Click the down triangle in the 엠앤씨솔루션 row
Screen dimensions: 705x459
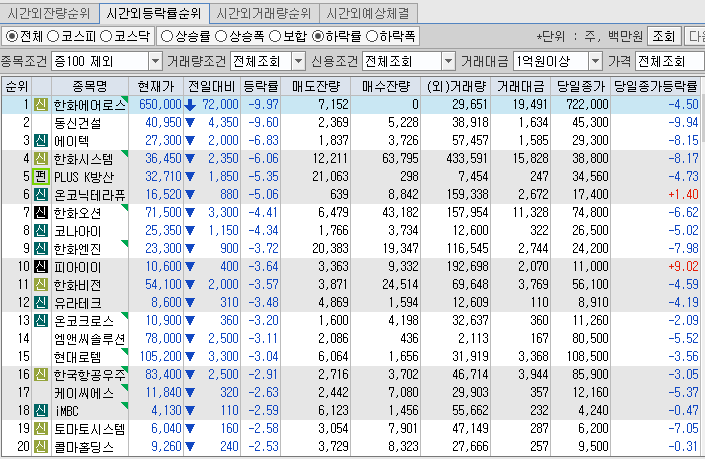click(190, 338)
